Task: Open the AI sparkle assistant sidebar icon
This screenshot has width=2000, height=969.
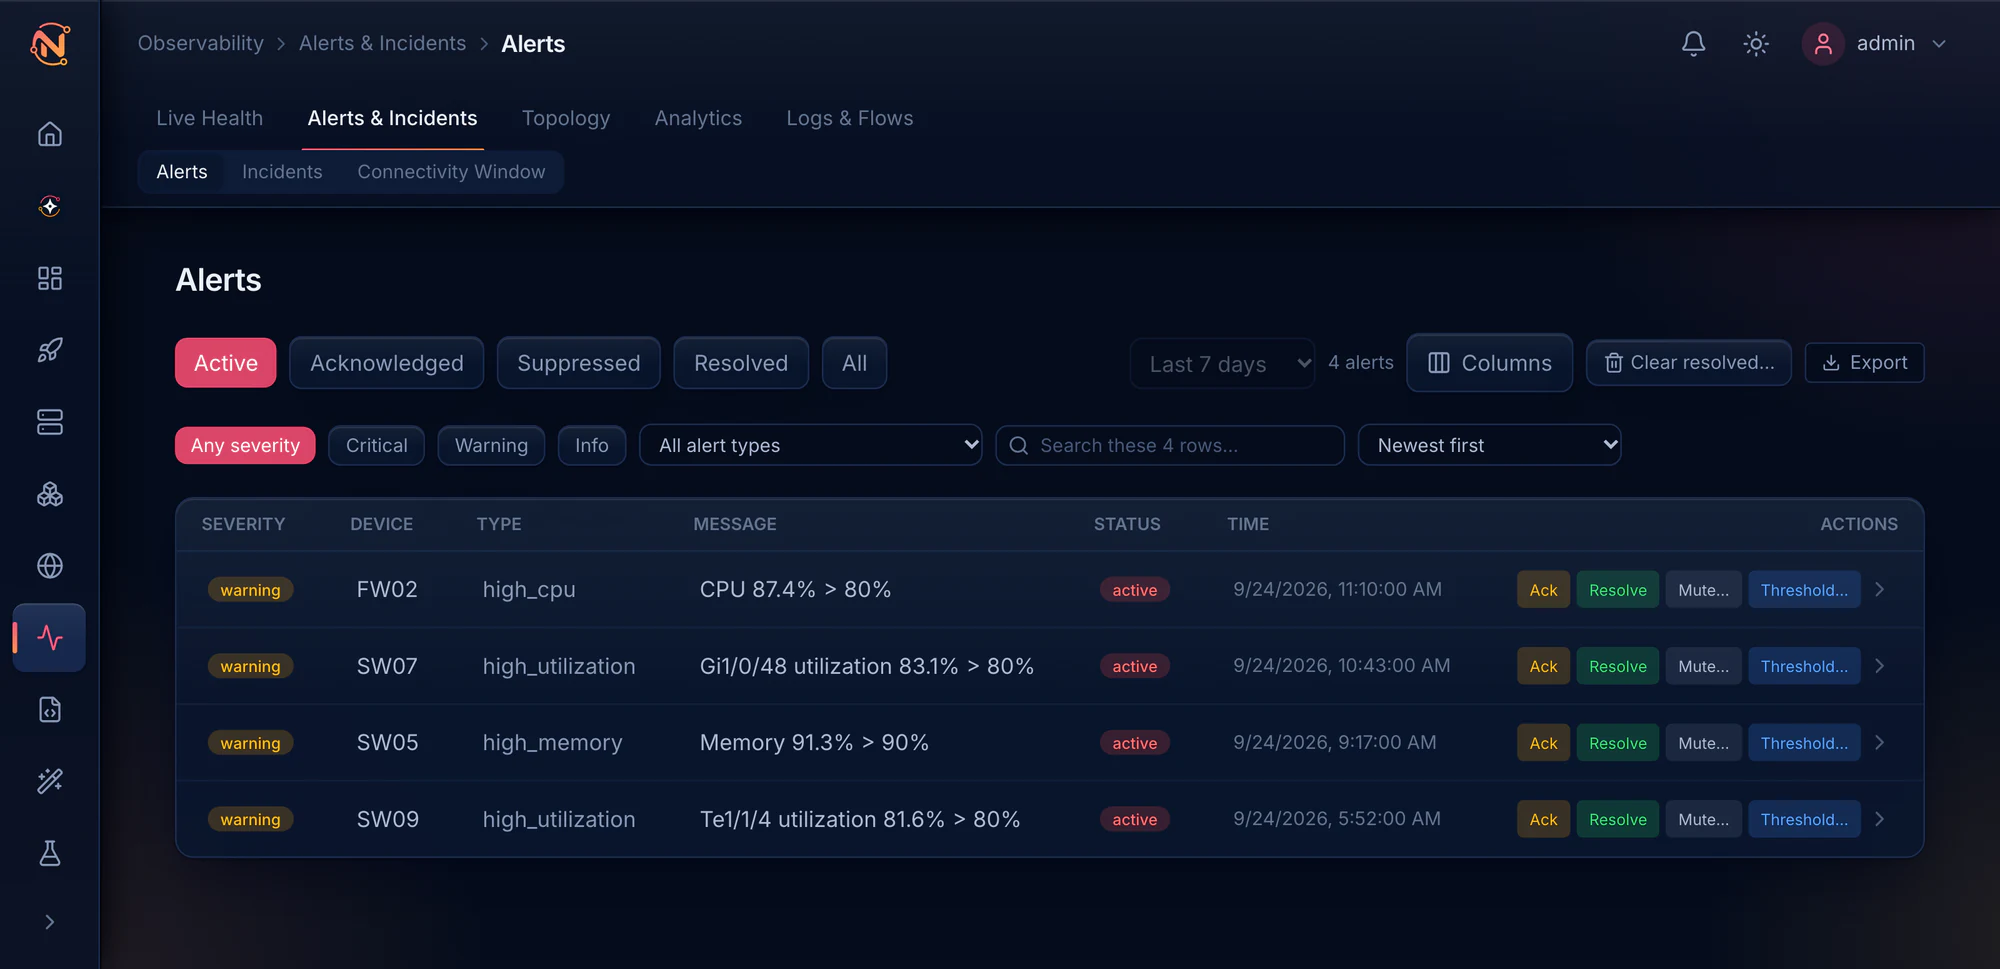Action: pos(50,206)
